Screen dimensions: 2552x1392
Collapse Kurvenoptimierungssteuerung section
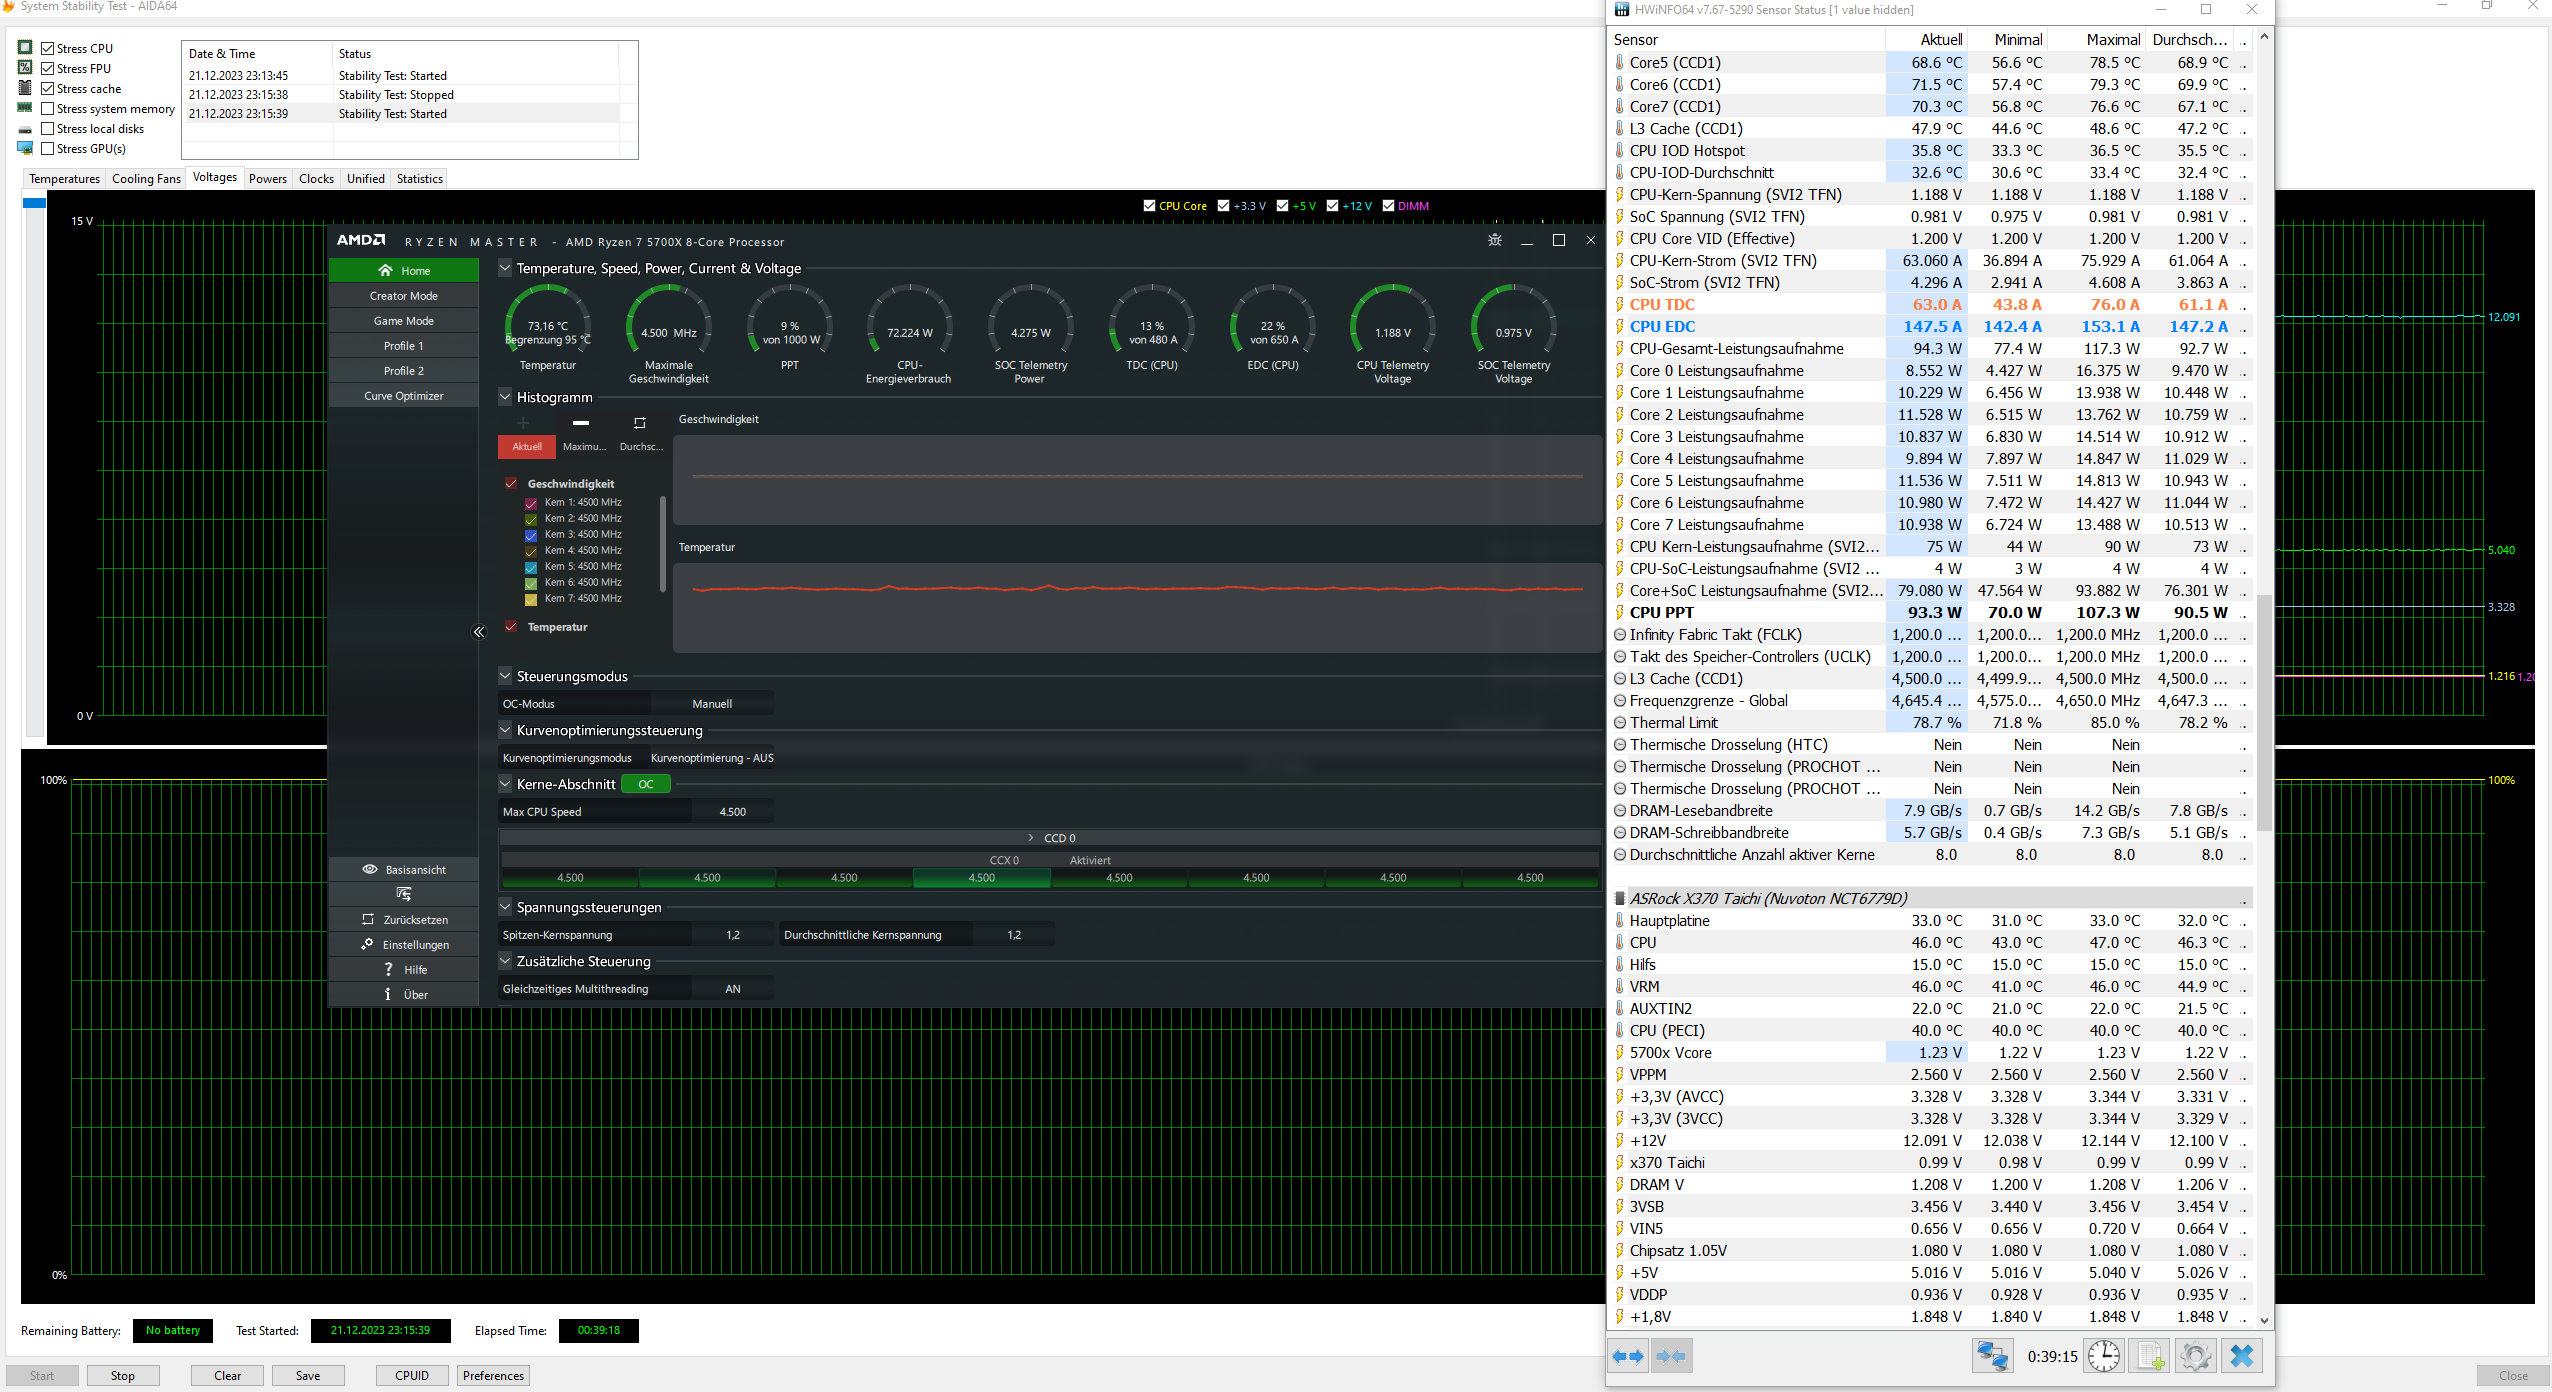pos(505,730)
